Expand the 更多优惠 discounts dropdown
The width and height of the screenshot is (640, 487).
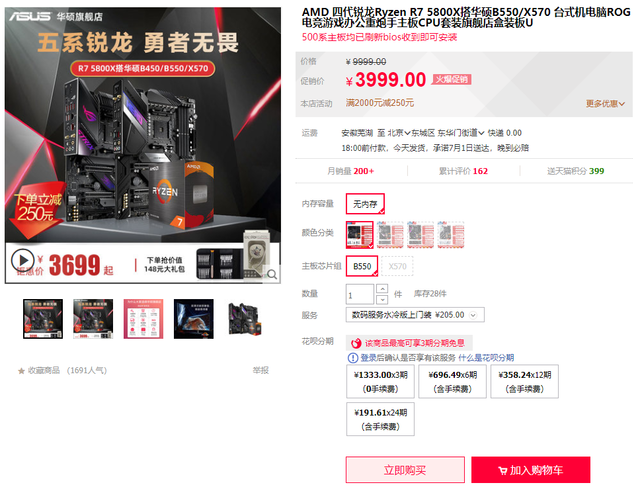tap(605, 104)
